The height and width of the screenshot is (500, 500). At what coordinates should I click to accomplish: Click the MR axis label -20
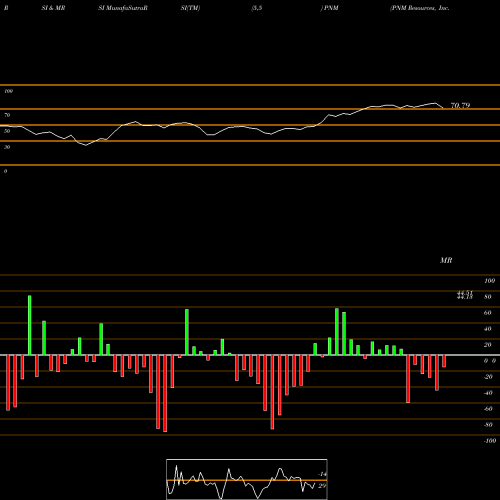[488, 377]
